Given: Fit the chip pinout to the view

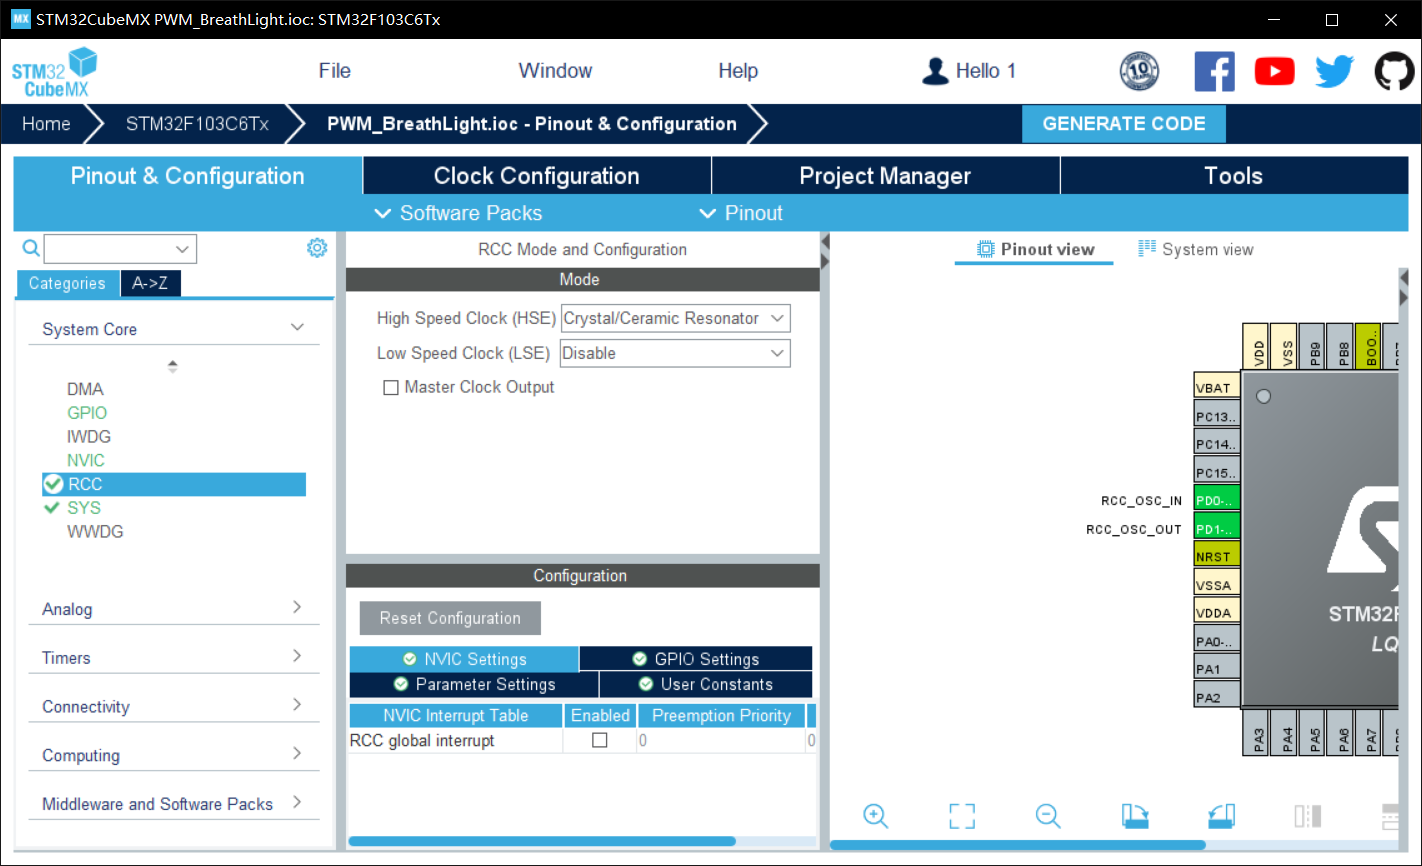Looking at the screenshot, I should point(962,816).
